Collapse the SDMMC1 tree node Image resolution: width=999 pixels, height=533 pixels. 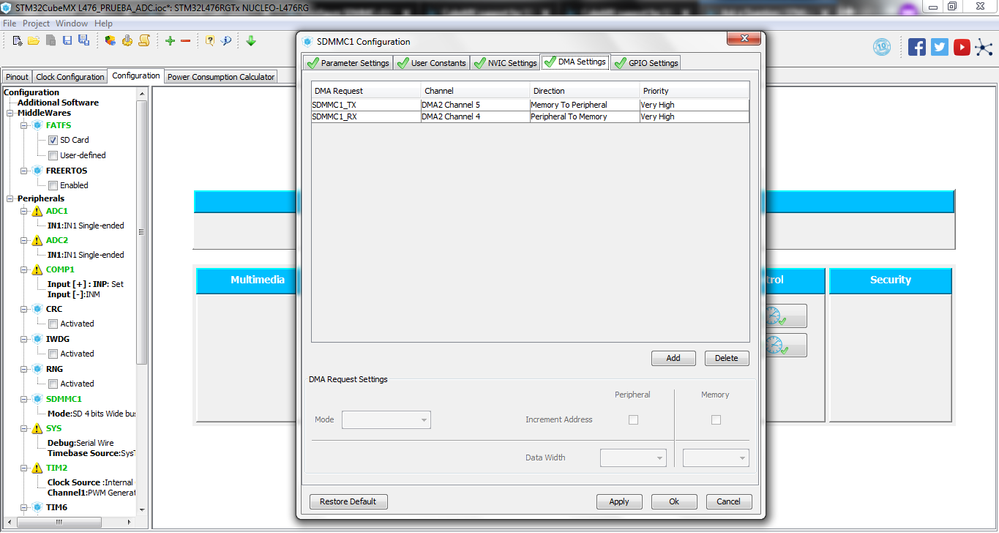point(24,399)
